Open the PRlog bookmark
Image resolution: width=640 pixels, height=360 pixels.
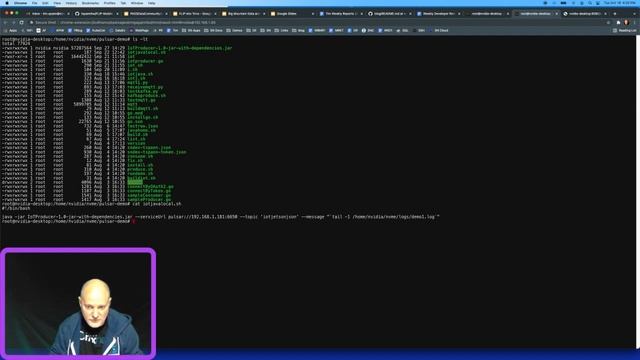coord(75,30)
